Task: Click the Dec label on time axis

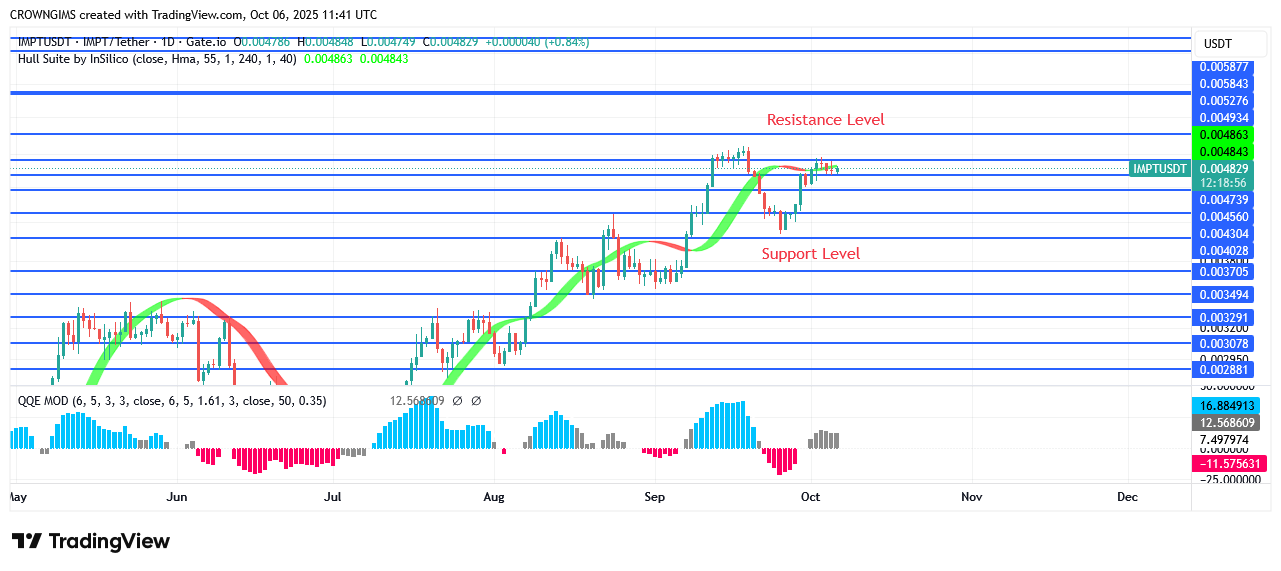Action: click(x=1127, y=496)
